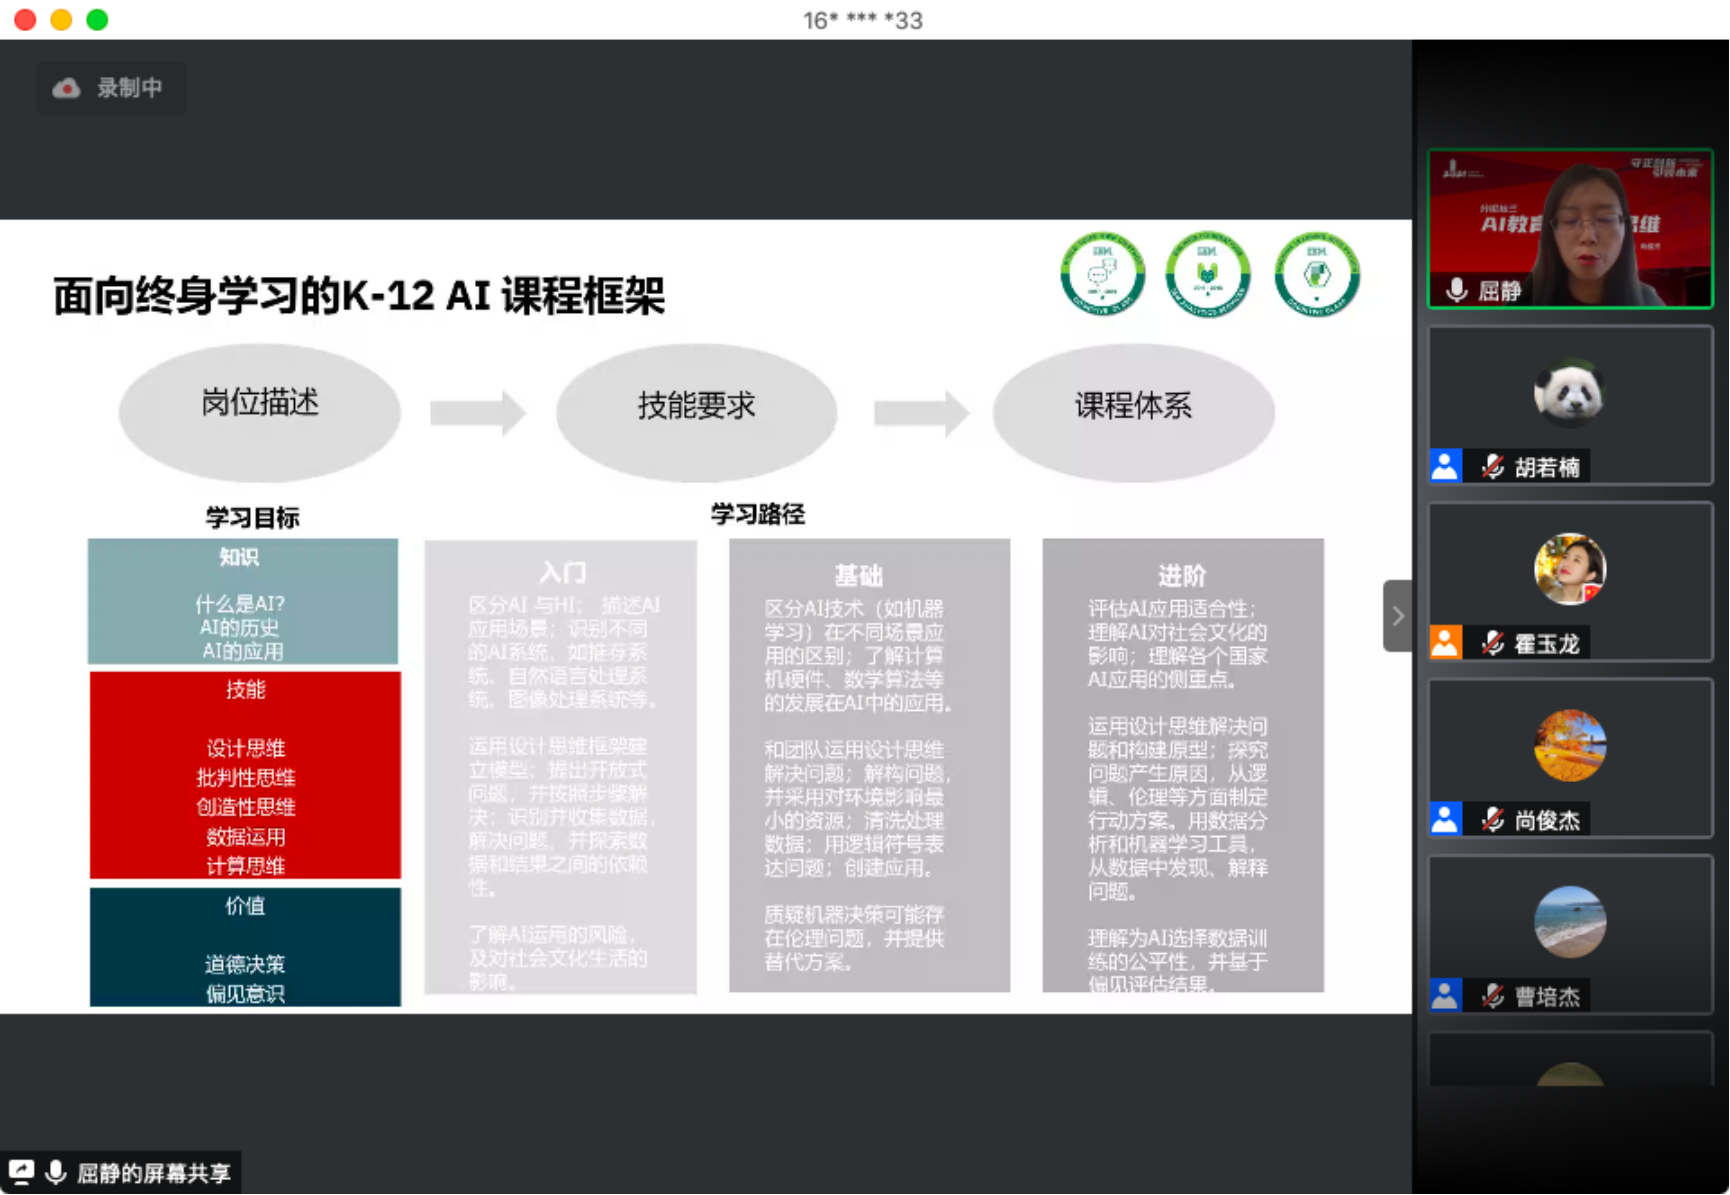Toggle 胡若楠's muted microphone icon
1730x1195 pixels.
[x=1493, y=466]
